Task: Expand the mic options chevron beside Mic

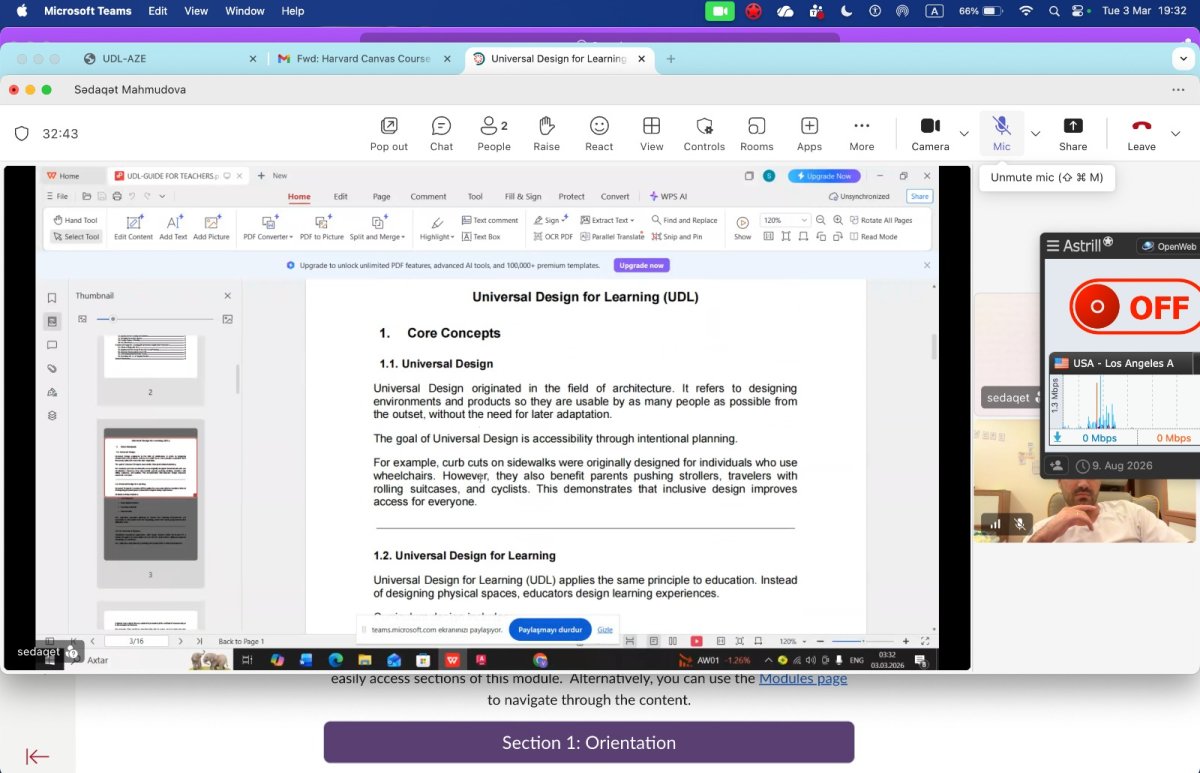Action: click(1035, 133)
